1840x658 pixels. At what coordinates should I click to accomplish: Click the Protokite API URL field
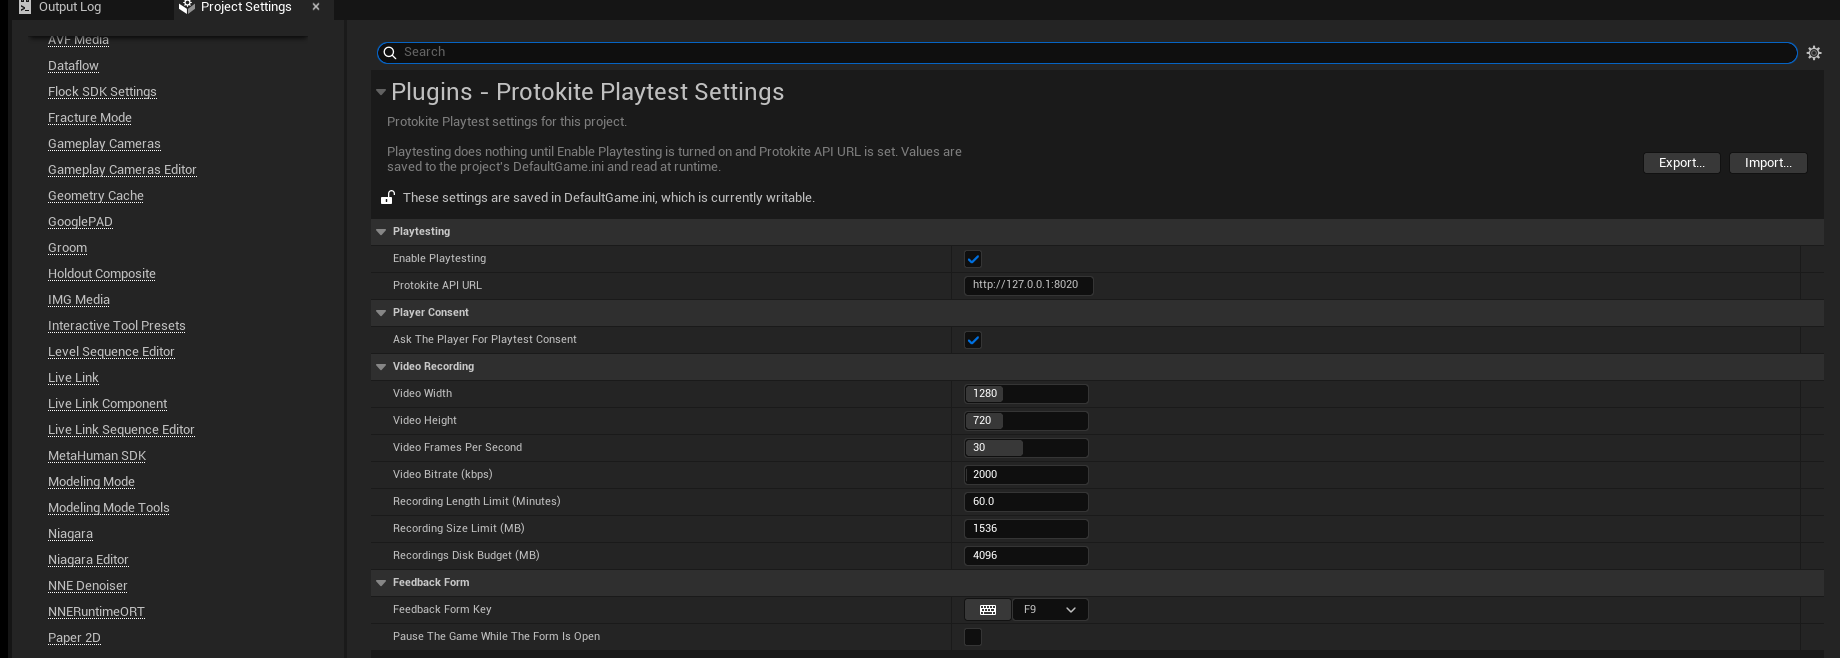(x=1028, y=286)
